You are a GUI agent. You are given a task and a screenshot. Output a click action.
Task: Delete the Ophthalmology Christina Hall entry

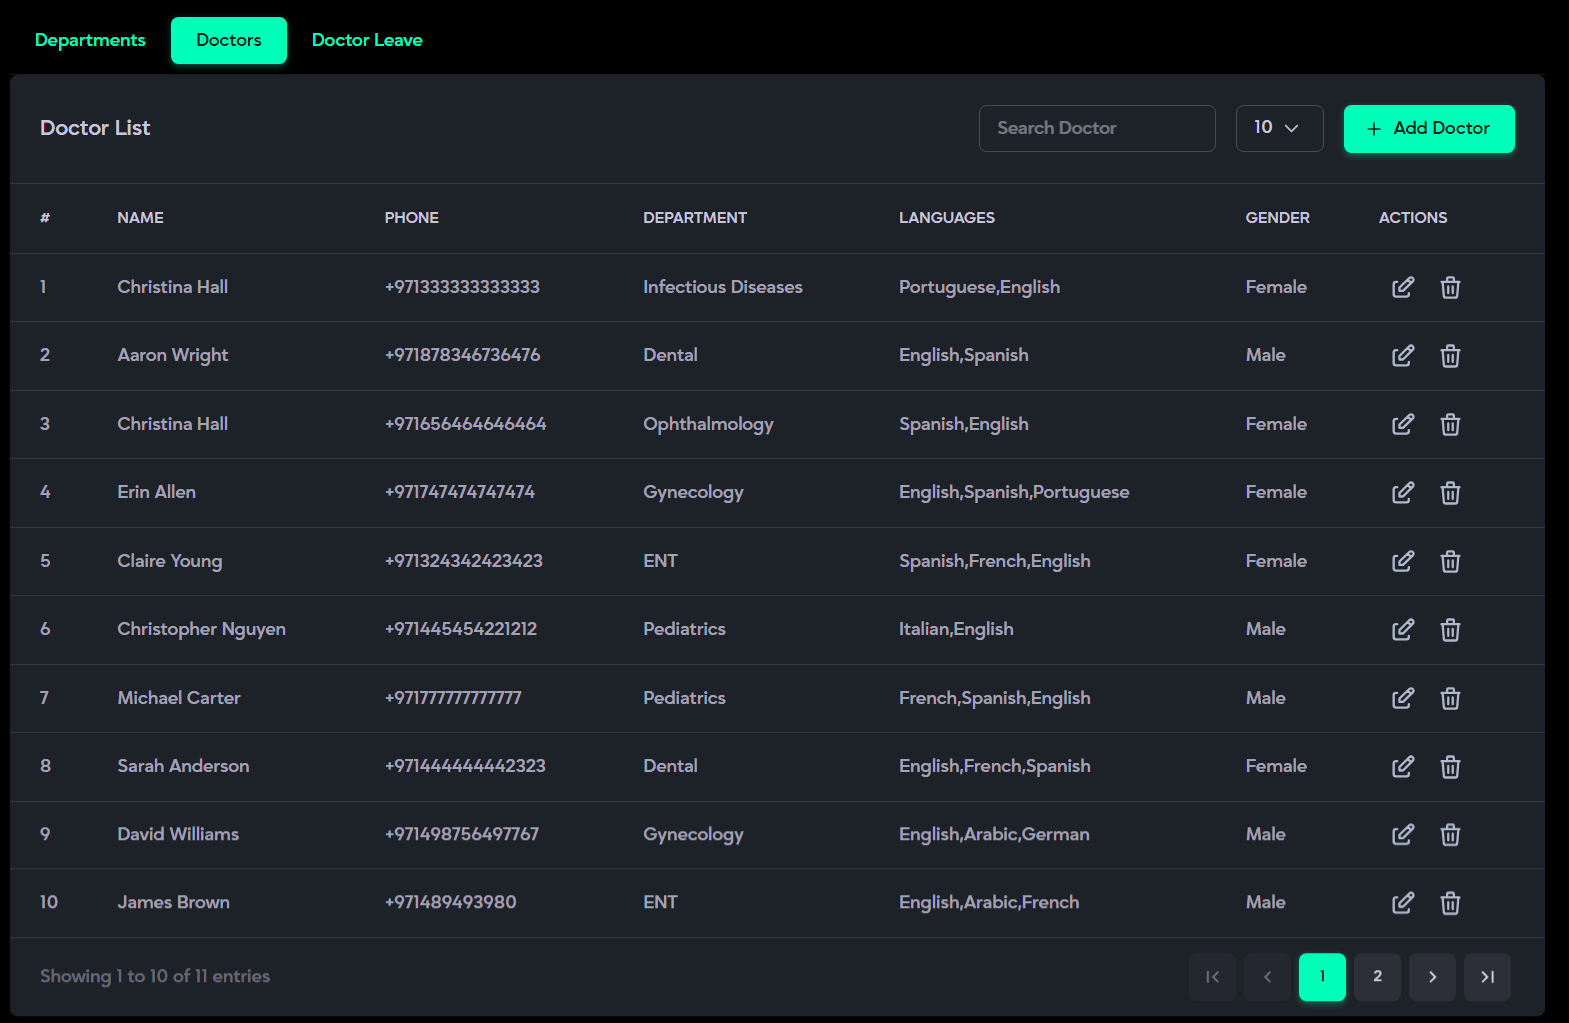pyautogui.click(x=1450, y=425)
